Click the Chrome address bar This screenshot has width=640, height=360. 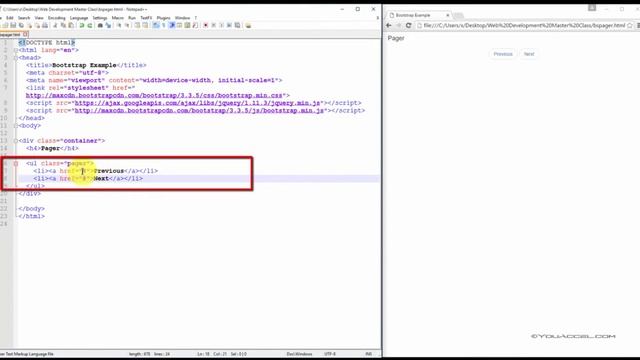point(524,25)
